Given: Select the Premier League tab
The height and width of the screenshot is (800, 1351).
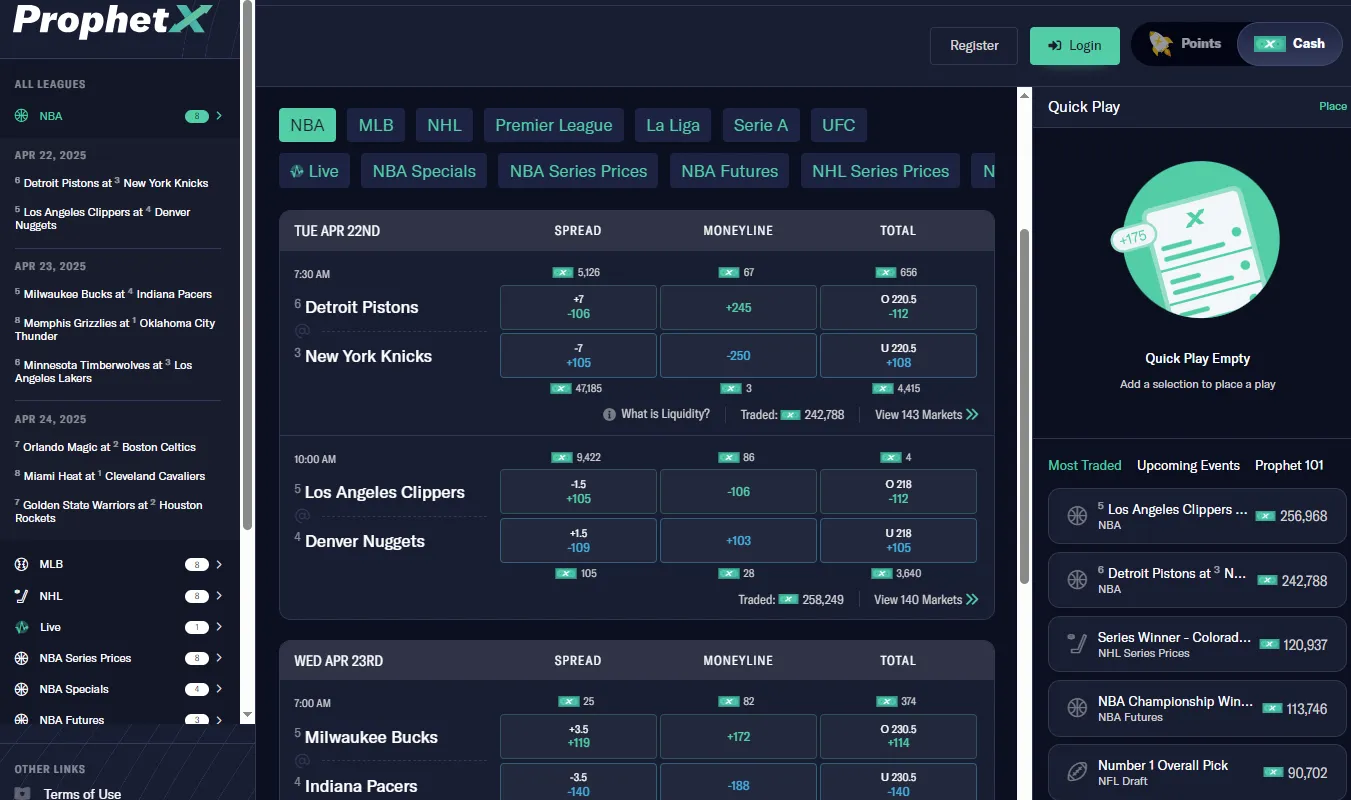Looking at the screenshot, I should tap(554, 125).
